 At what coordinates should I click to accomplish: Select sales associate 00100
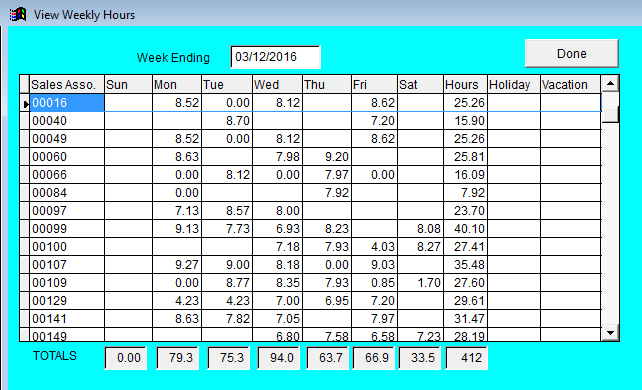click(67, 247)
